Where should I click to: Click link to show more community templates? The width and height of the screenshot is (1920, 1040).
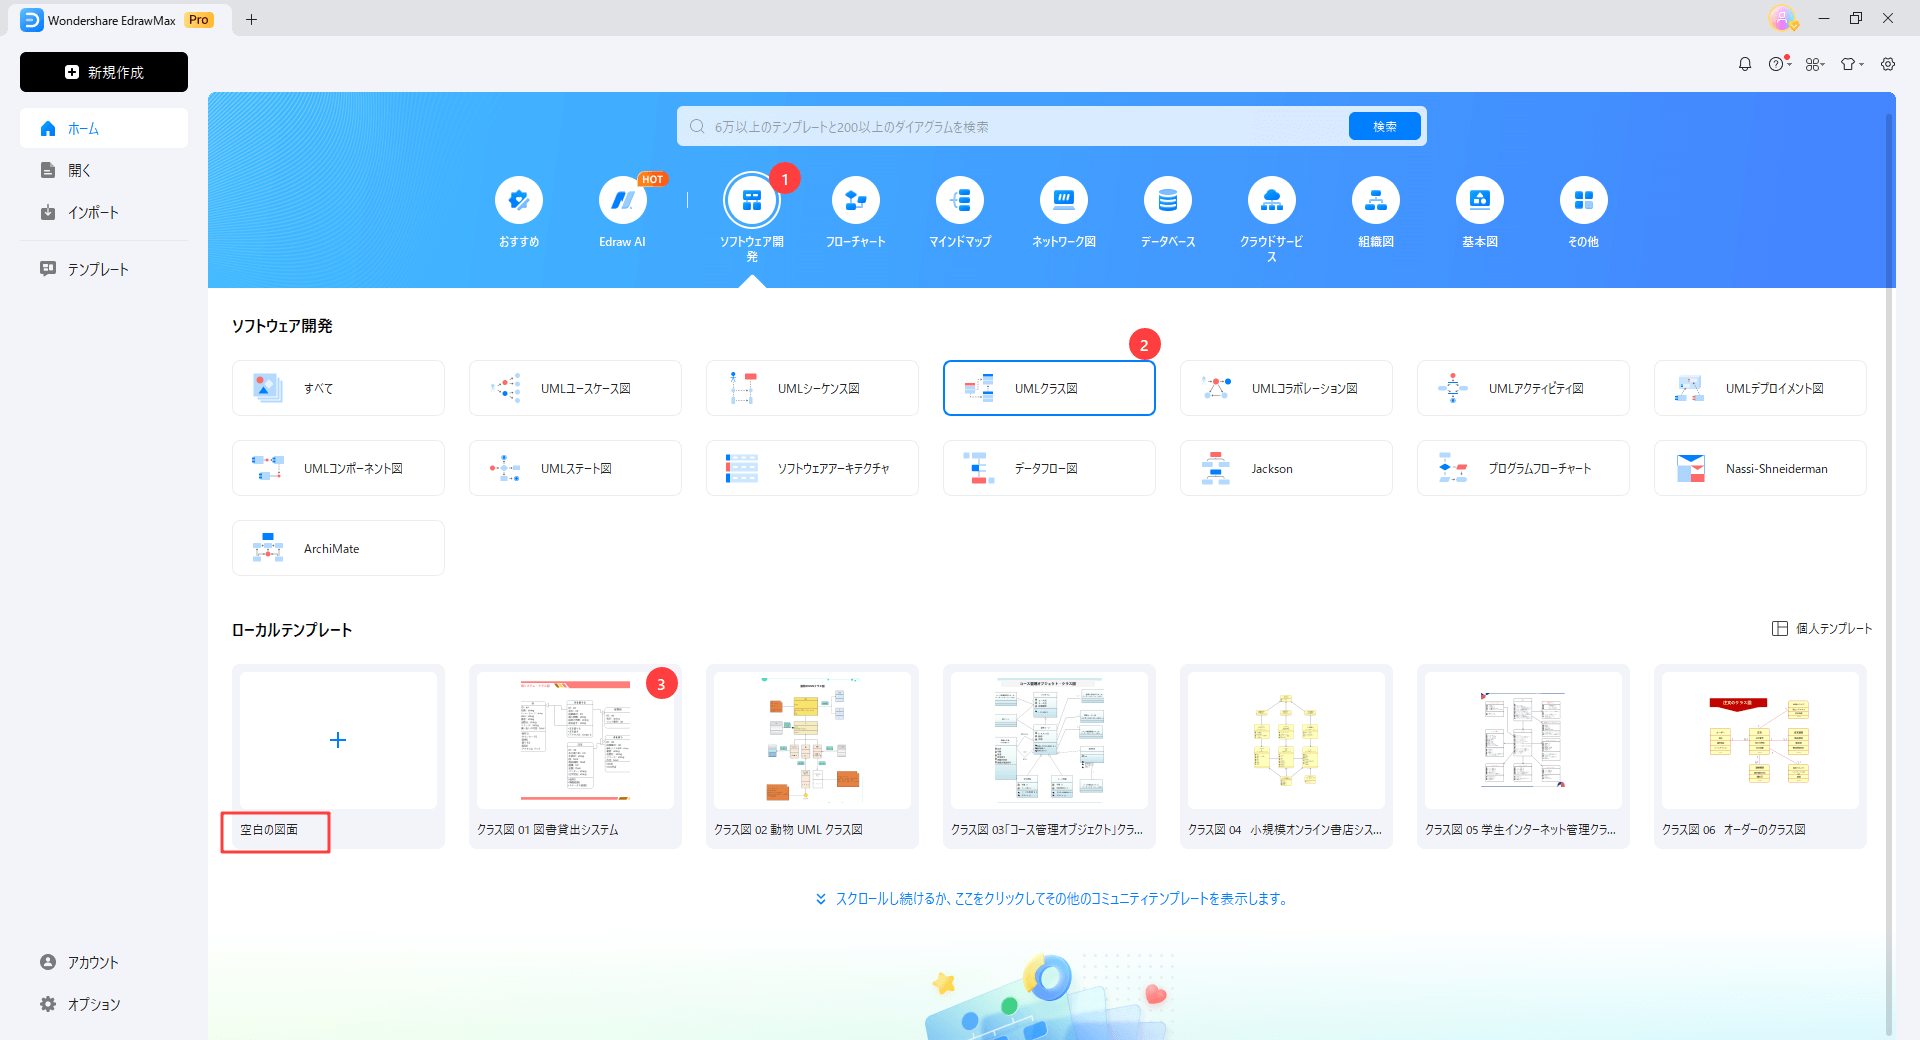[x=1051, y=899]
